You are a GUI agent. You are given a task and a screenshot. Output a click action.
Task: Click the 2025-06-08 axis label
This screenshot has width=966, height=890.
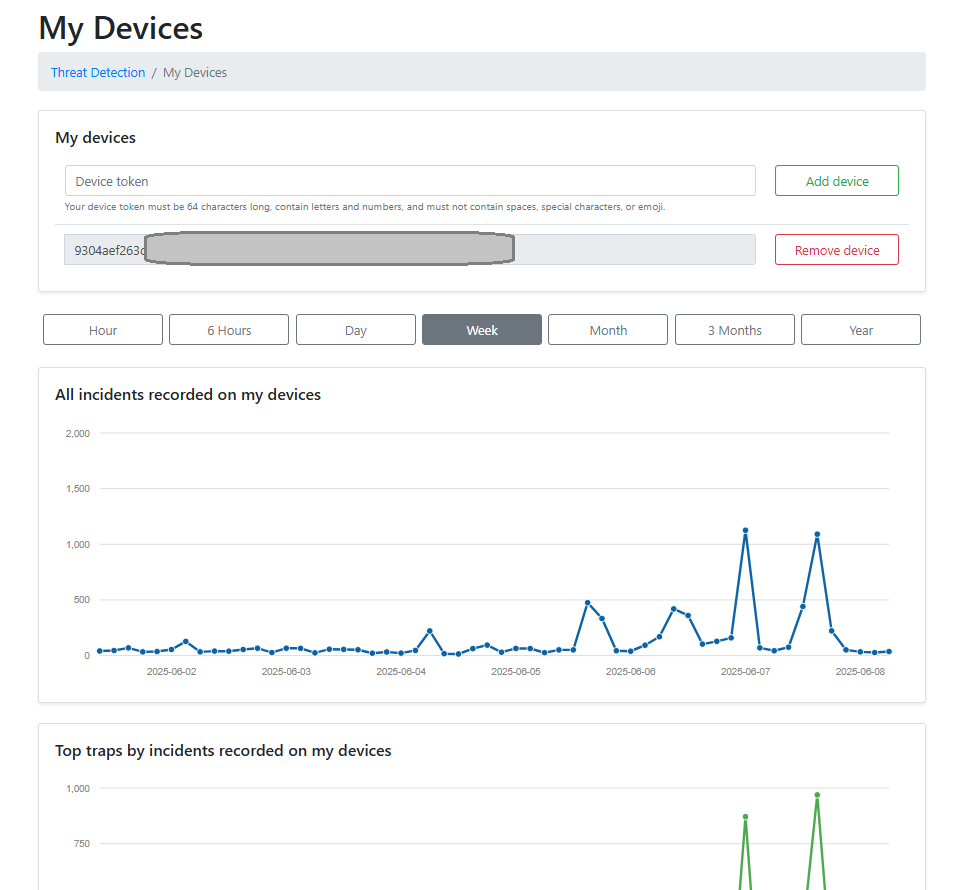coord(860,672)
